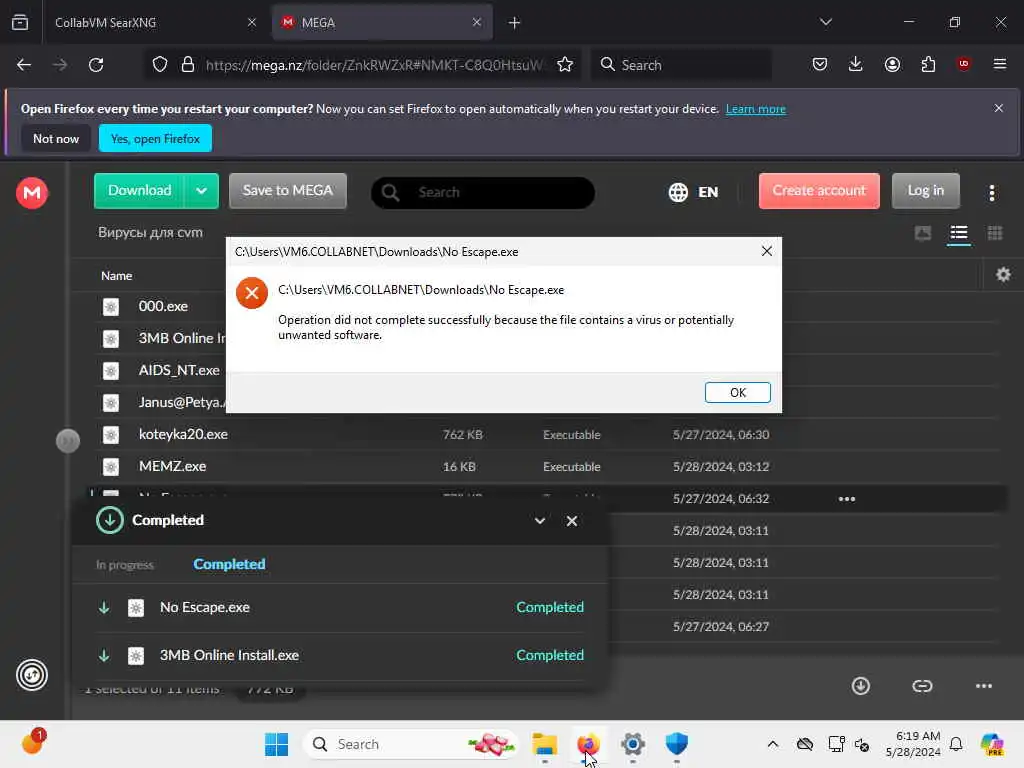The height and width of the screenshot is (768, 1024).
Task: Open the taskbar clock and date
Action: [x=913, y=744]
